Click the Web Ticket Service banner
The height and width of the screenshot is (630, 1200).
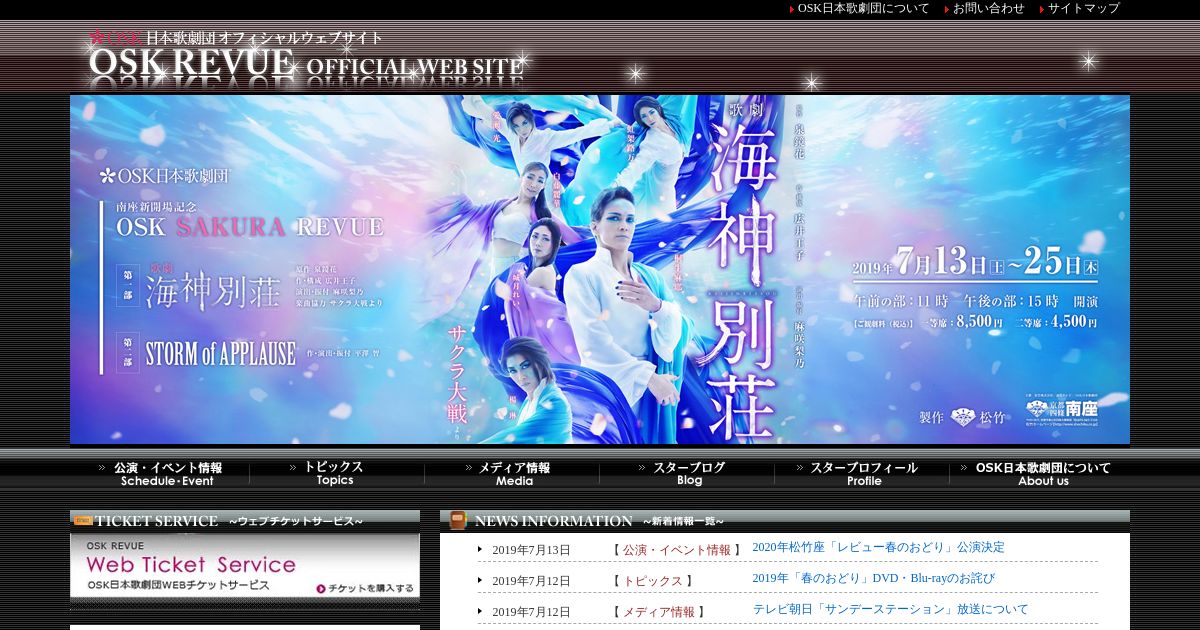tap(245, 566)
